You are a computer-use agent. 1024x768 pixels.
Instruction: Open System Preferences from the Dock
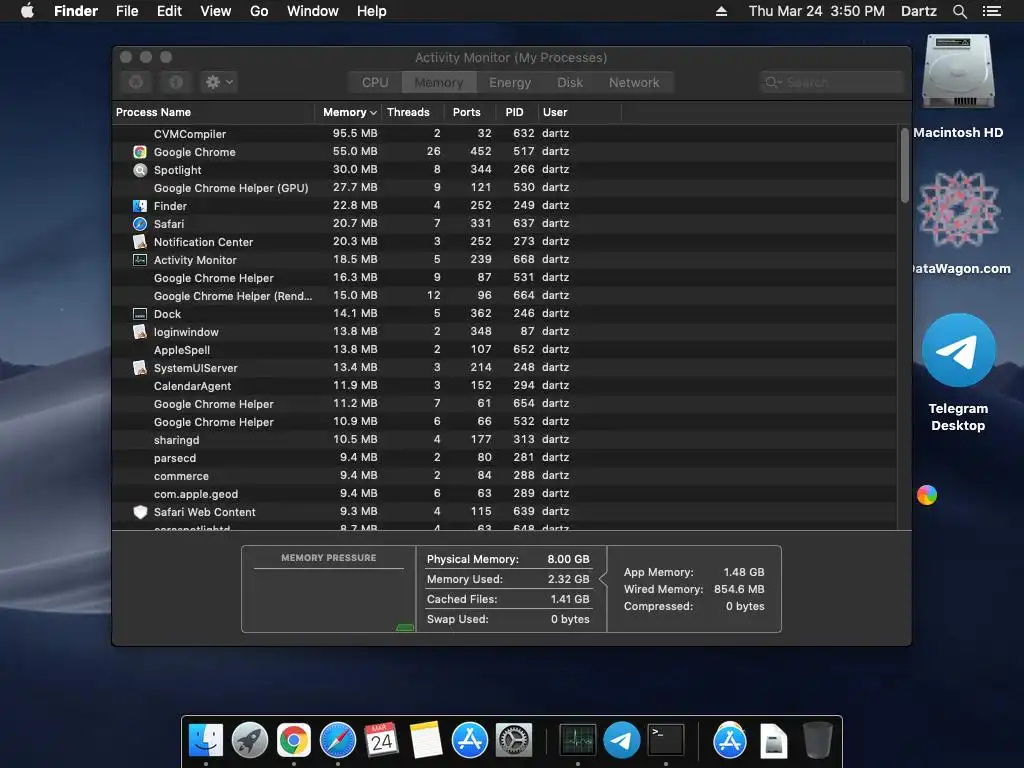[514, 741]
